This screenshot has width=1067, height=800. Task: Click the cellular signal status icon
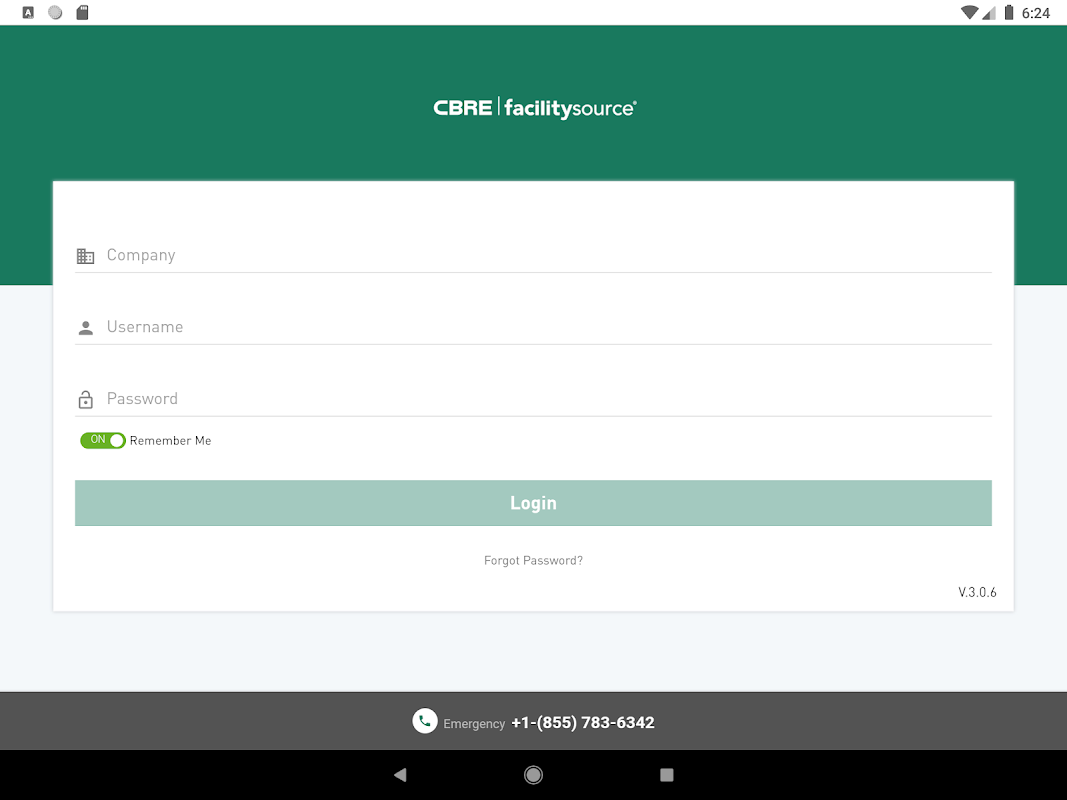pos(989,12)
